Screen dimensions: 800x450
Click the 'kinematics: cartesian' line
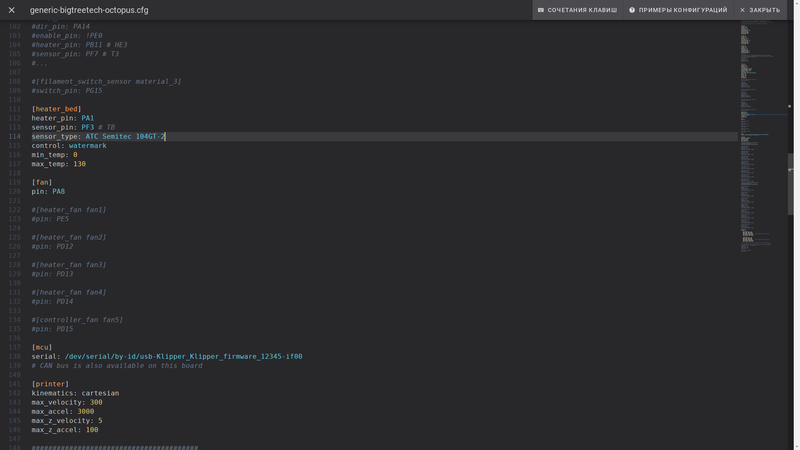coord(75,393)
